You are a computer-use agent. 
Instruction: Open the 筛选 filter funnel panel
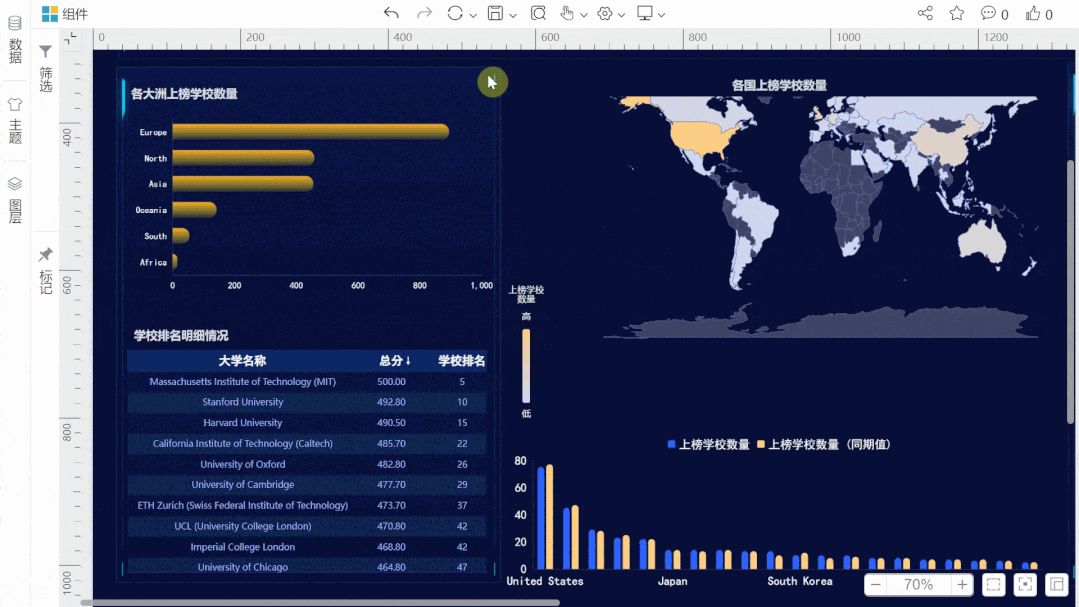click(45, 68)
